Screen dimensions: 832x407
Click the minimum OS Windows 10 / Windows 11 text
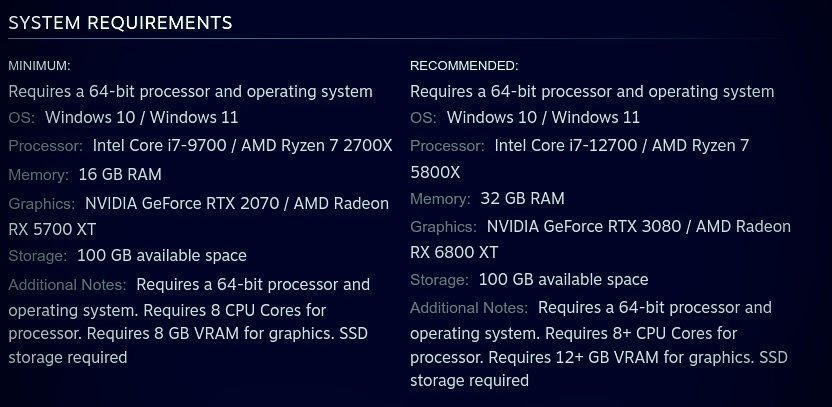pyautogui.click(x=142, y=117)
